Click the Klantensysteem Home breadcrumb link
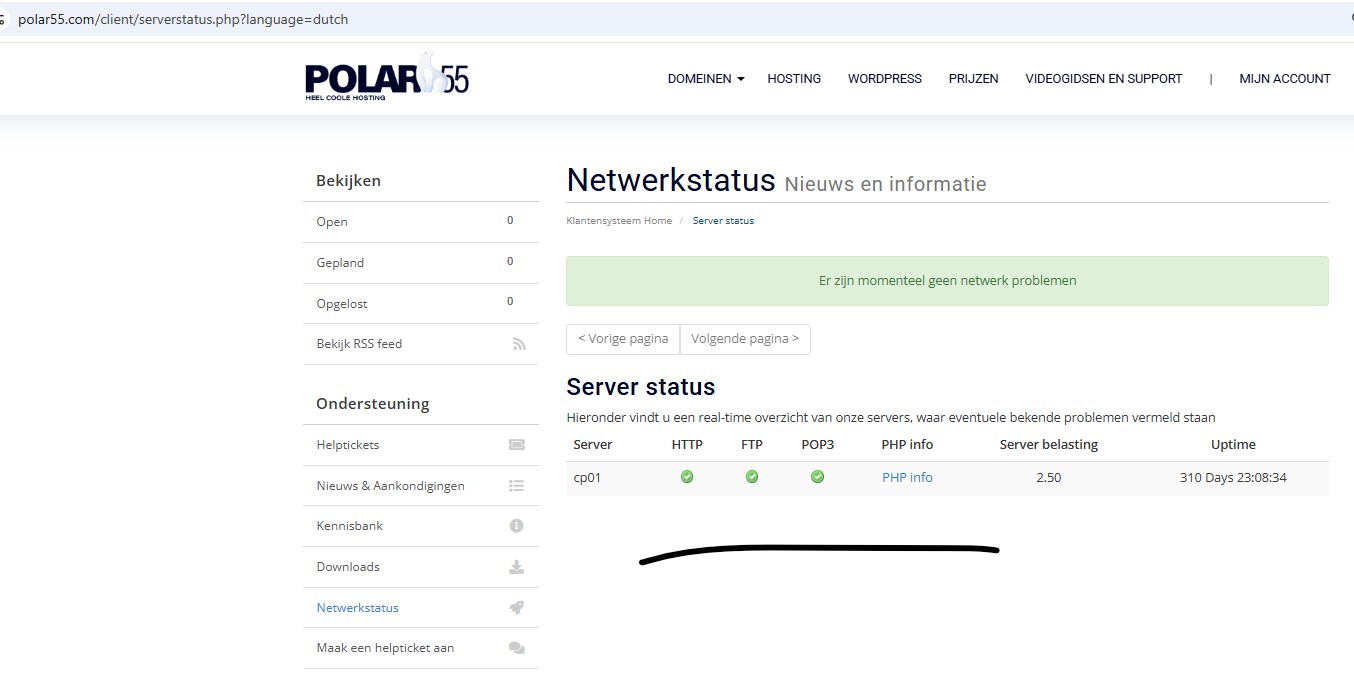 coord(618,220)
